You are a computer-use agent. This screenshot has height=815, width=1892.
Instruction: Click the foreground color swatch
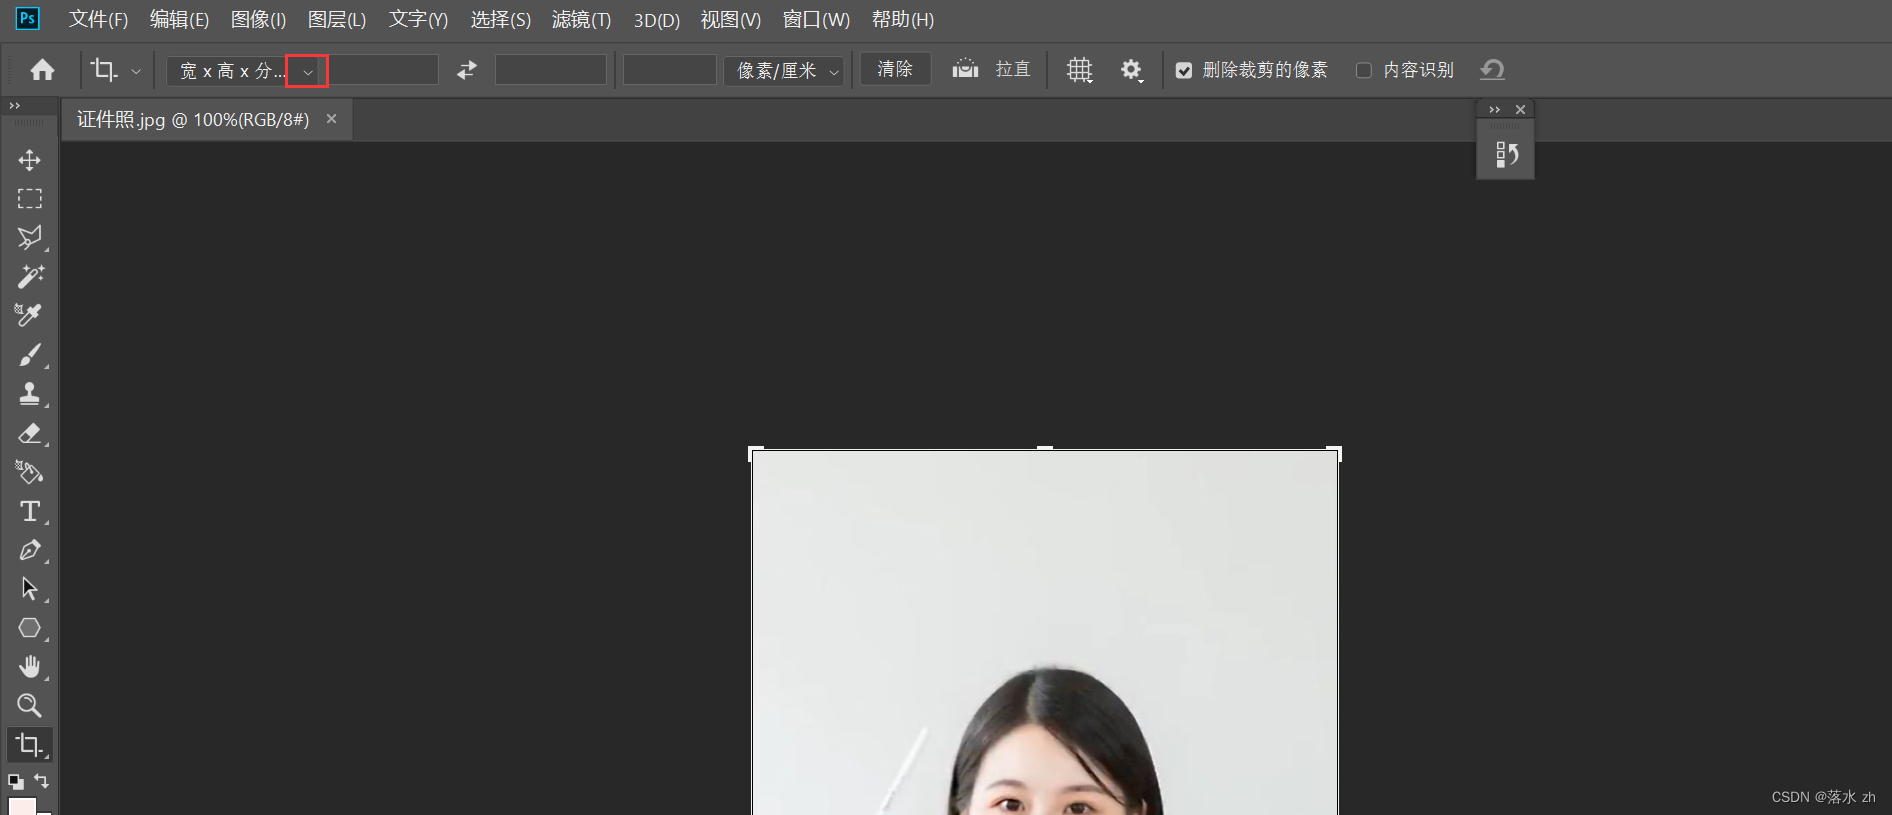[x=22, y=806]
